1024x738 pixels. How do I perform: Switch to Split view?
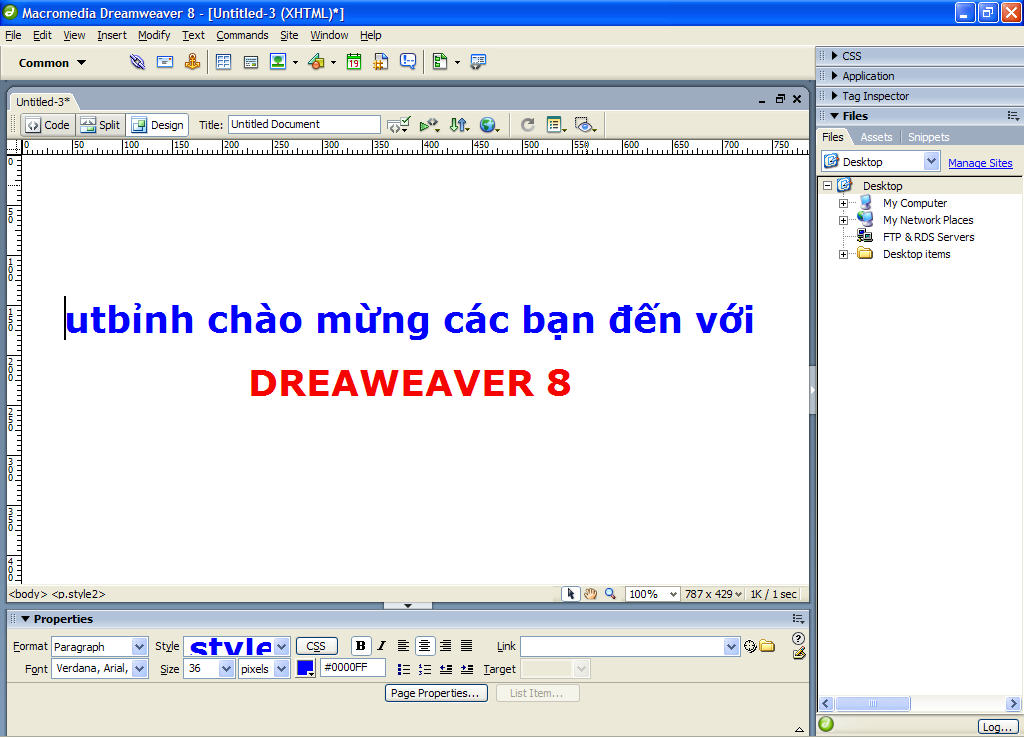pyautogui.click(x=101, y=125)
